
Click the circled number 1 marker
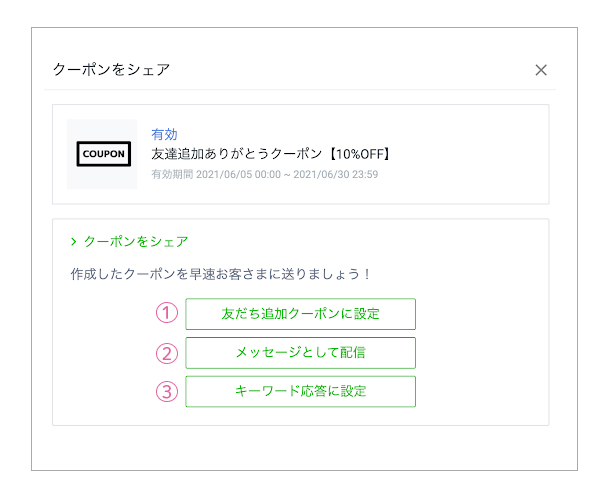[x=167, y=313]
